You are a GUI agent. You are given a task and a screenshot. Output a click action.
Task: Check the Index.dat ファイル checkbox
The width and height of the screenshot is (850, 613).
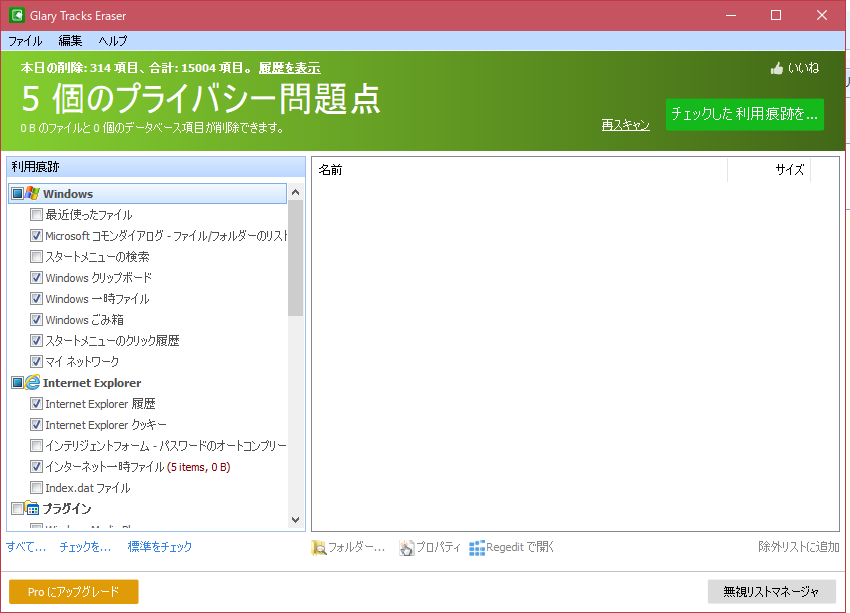[36, 488]
